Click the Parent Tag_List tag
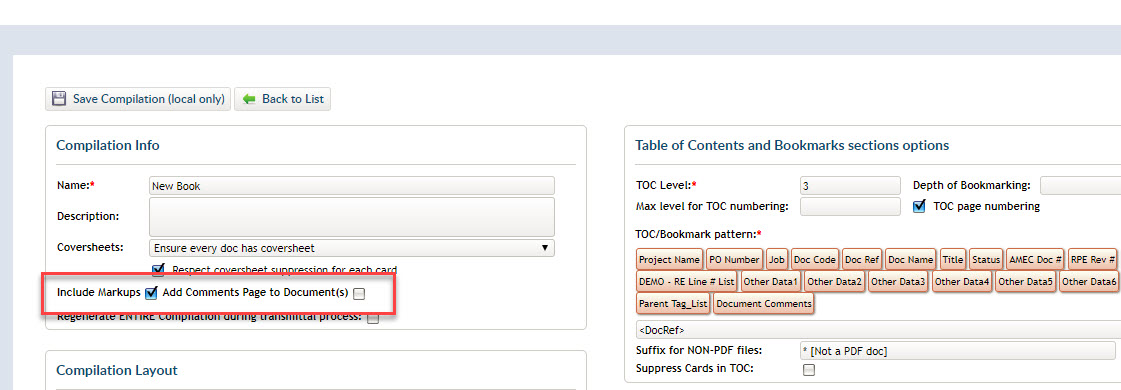Viewport: 1121px width, 390px height. click(673, 304)
